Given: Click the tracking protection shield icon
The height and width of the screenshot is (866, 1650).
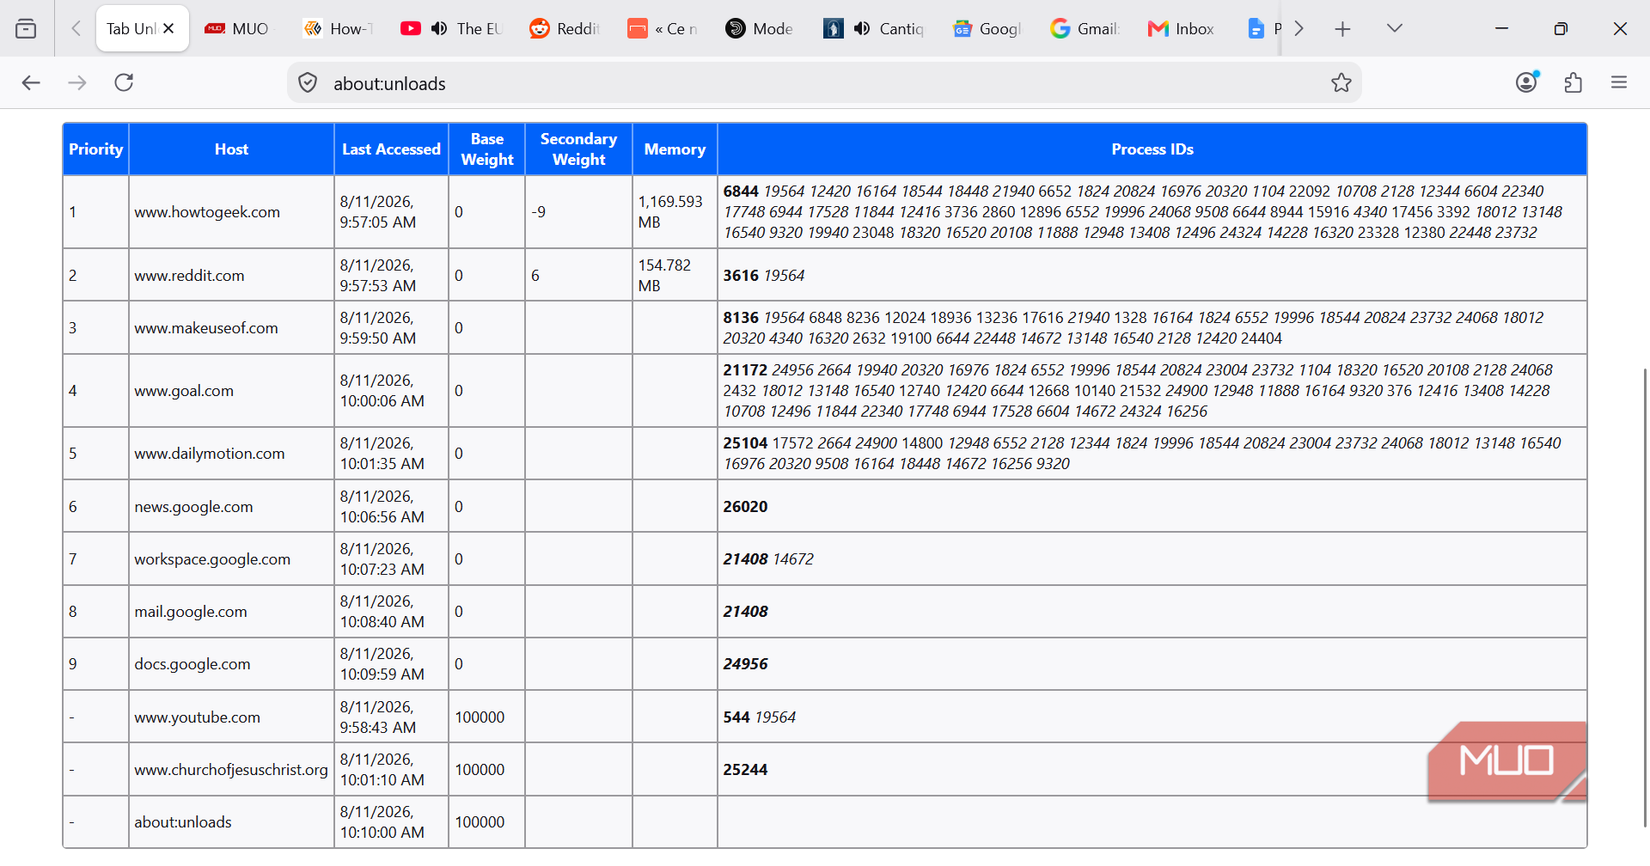Looking at the screenshot, I should [x=308, y=83].
